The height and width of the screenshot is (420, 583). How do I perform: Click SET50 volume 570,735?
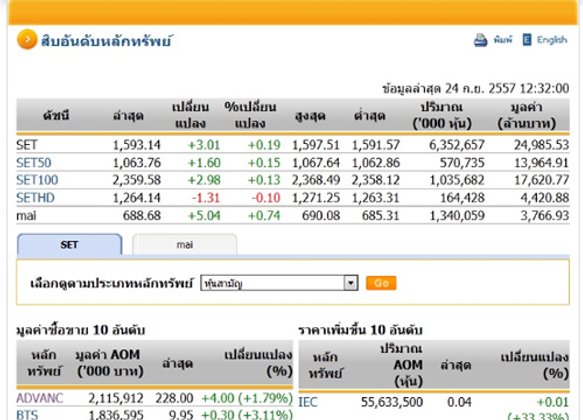pos(462,162)
